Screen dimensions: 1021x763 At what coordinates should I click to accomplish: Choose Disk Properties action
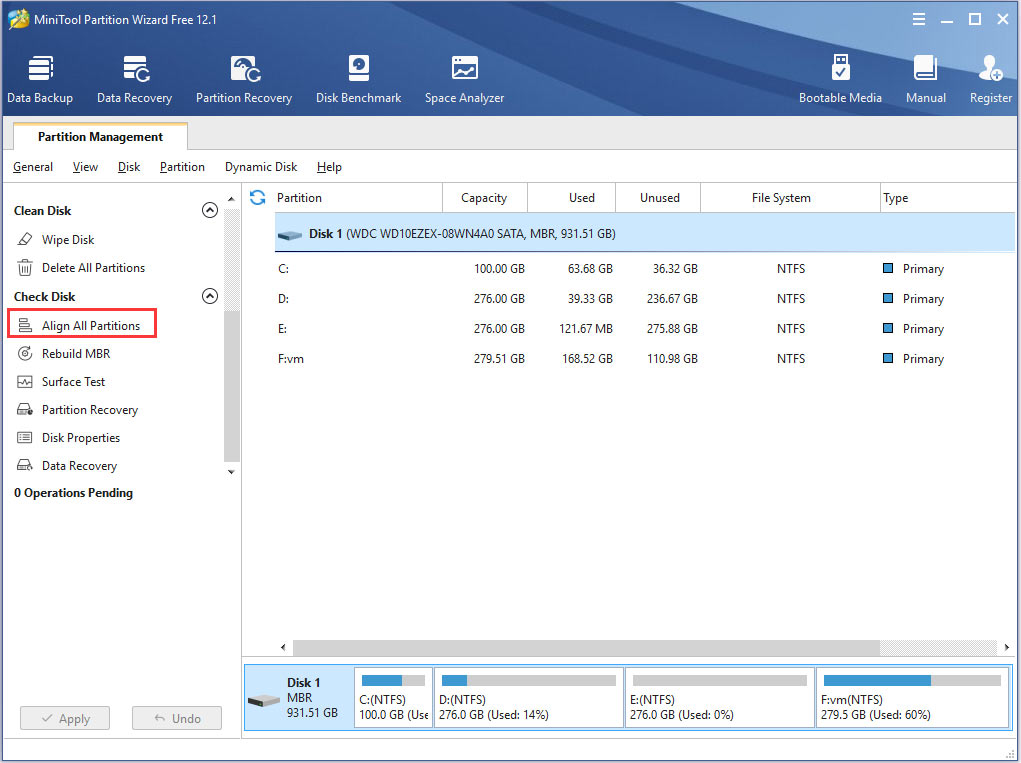81,437
